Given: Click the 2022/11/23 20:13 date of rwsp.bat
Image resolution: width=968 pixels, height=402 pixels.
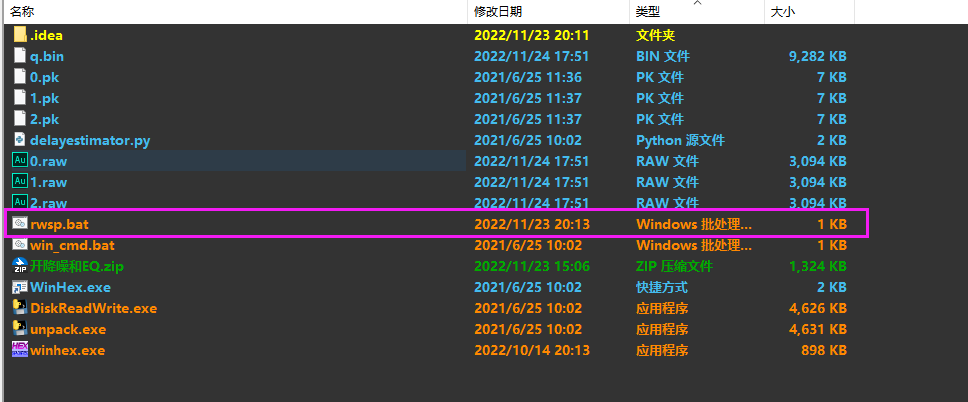Looking at the screenshot, I should 532,224.
